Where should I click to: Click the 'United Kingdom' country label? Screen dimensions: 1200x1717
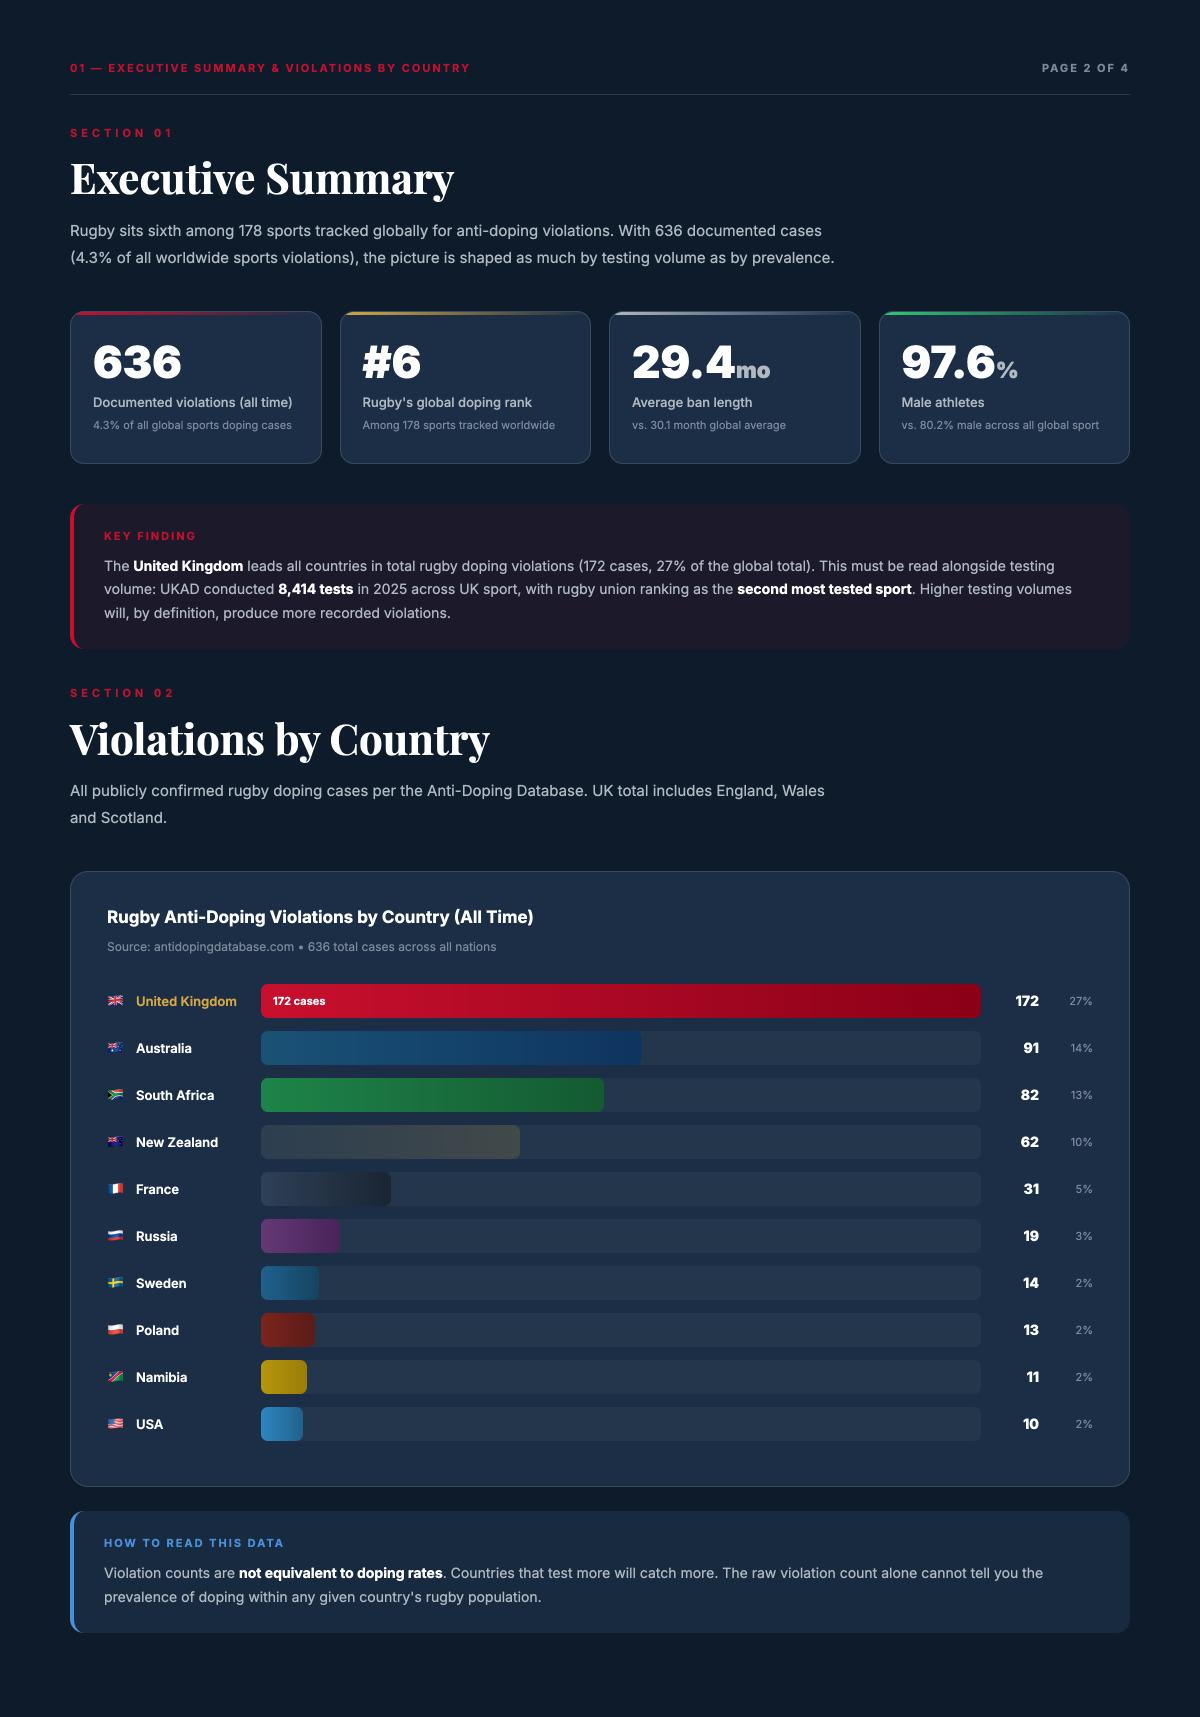coord(186,1001)
